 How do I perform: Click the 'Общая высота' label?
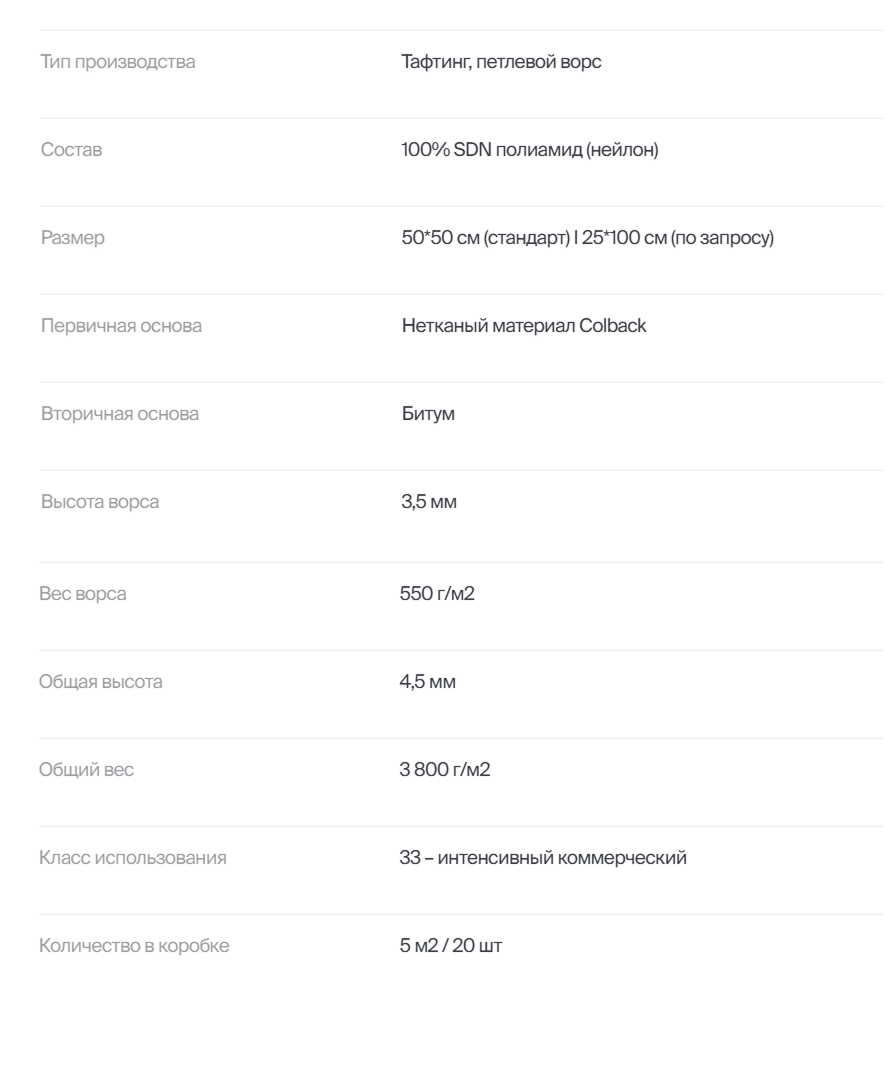(x=100, y=683)
